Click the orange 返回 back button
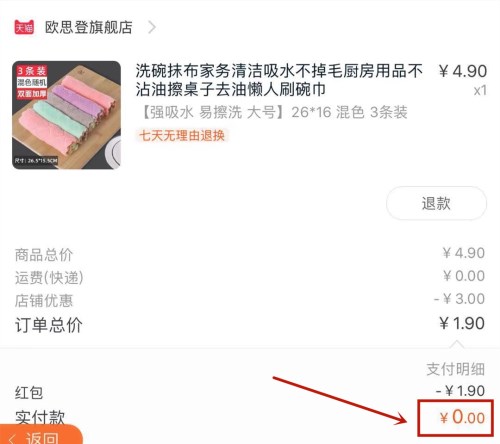The height and width of the screenshot is (444, 500). [x=41, y=434]
